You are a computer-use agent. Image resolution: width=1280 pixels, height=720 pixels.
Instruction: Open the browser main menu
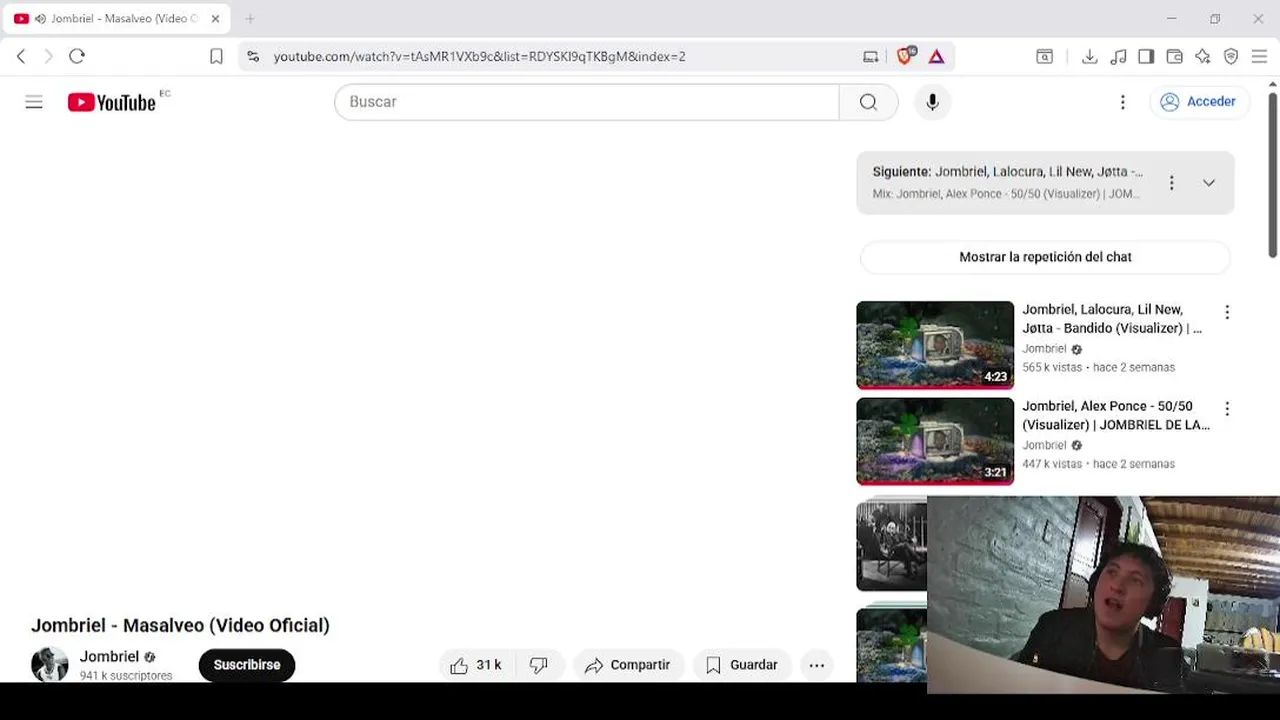1259,56
